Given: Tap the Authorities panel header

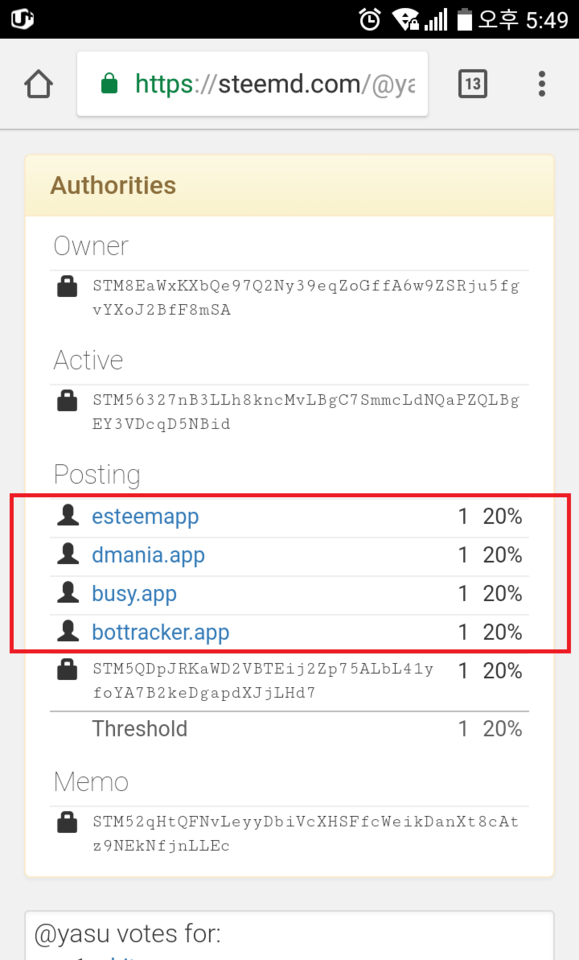Looking at the screenshot, I should coord(290,186).
